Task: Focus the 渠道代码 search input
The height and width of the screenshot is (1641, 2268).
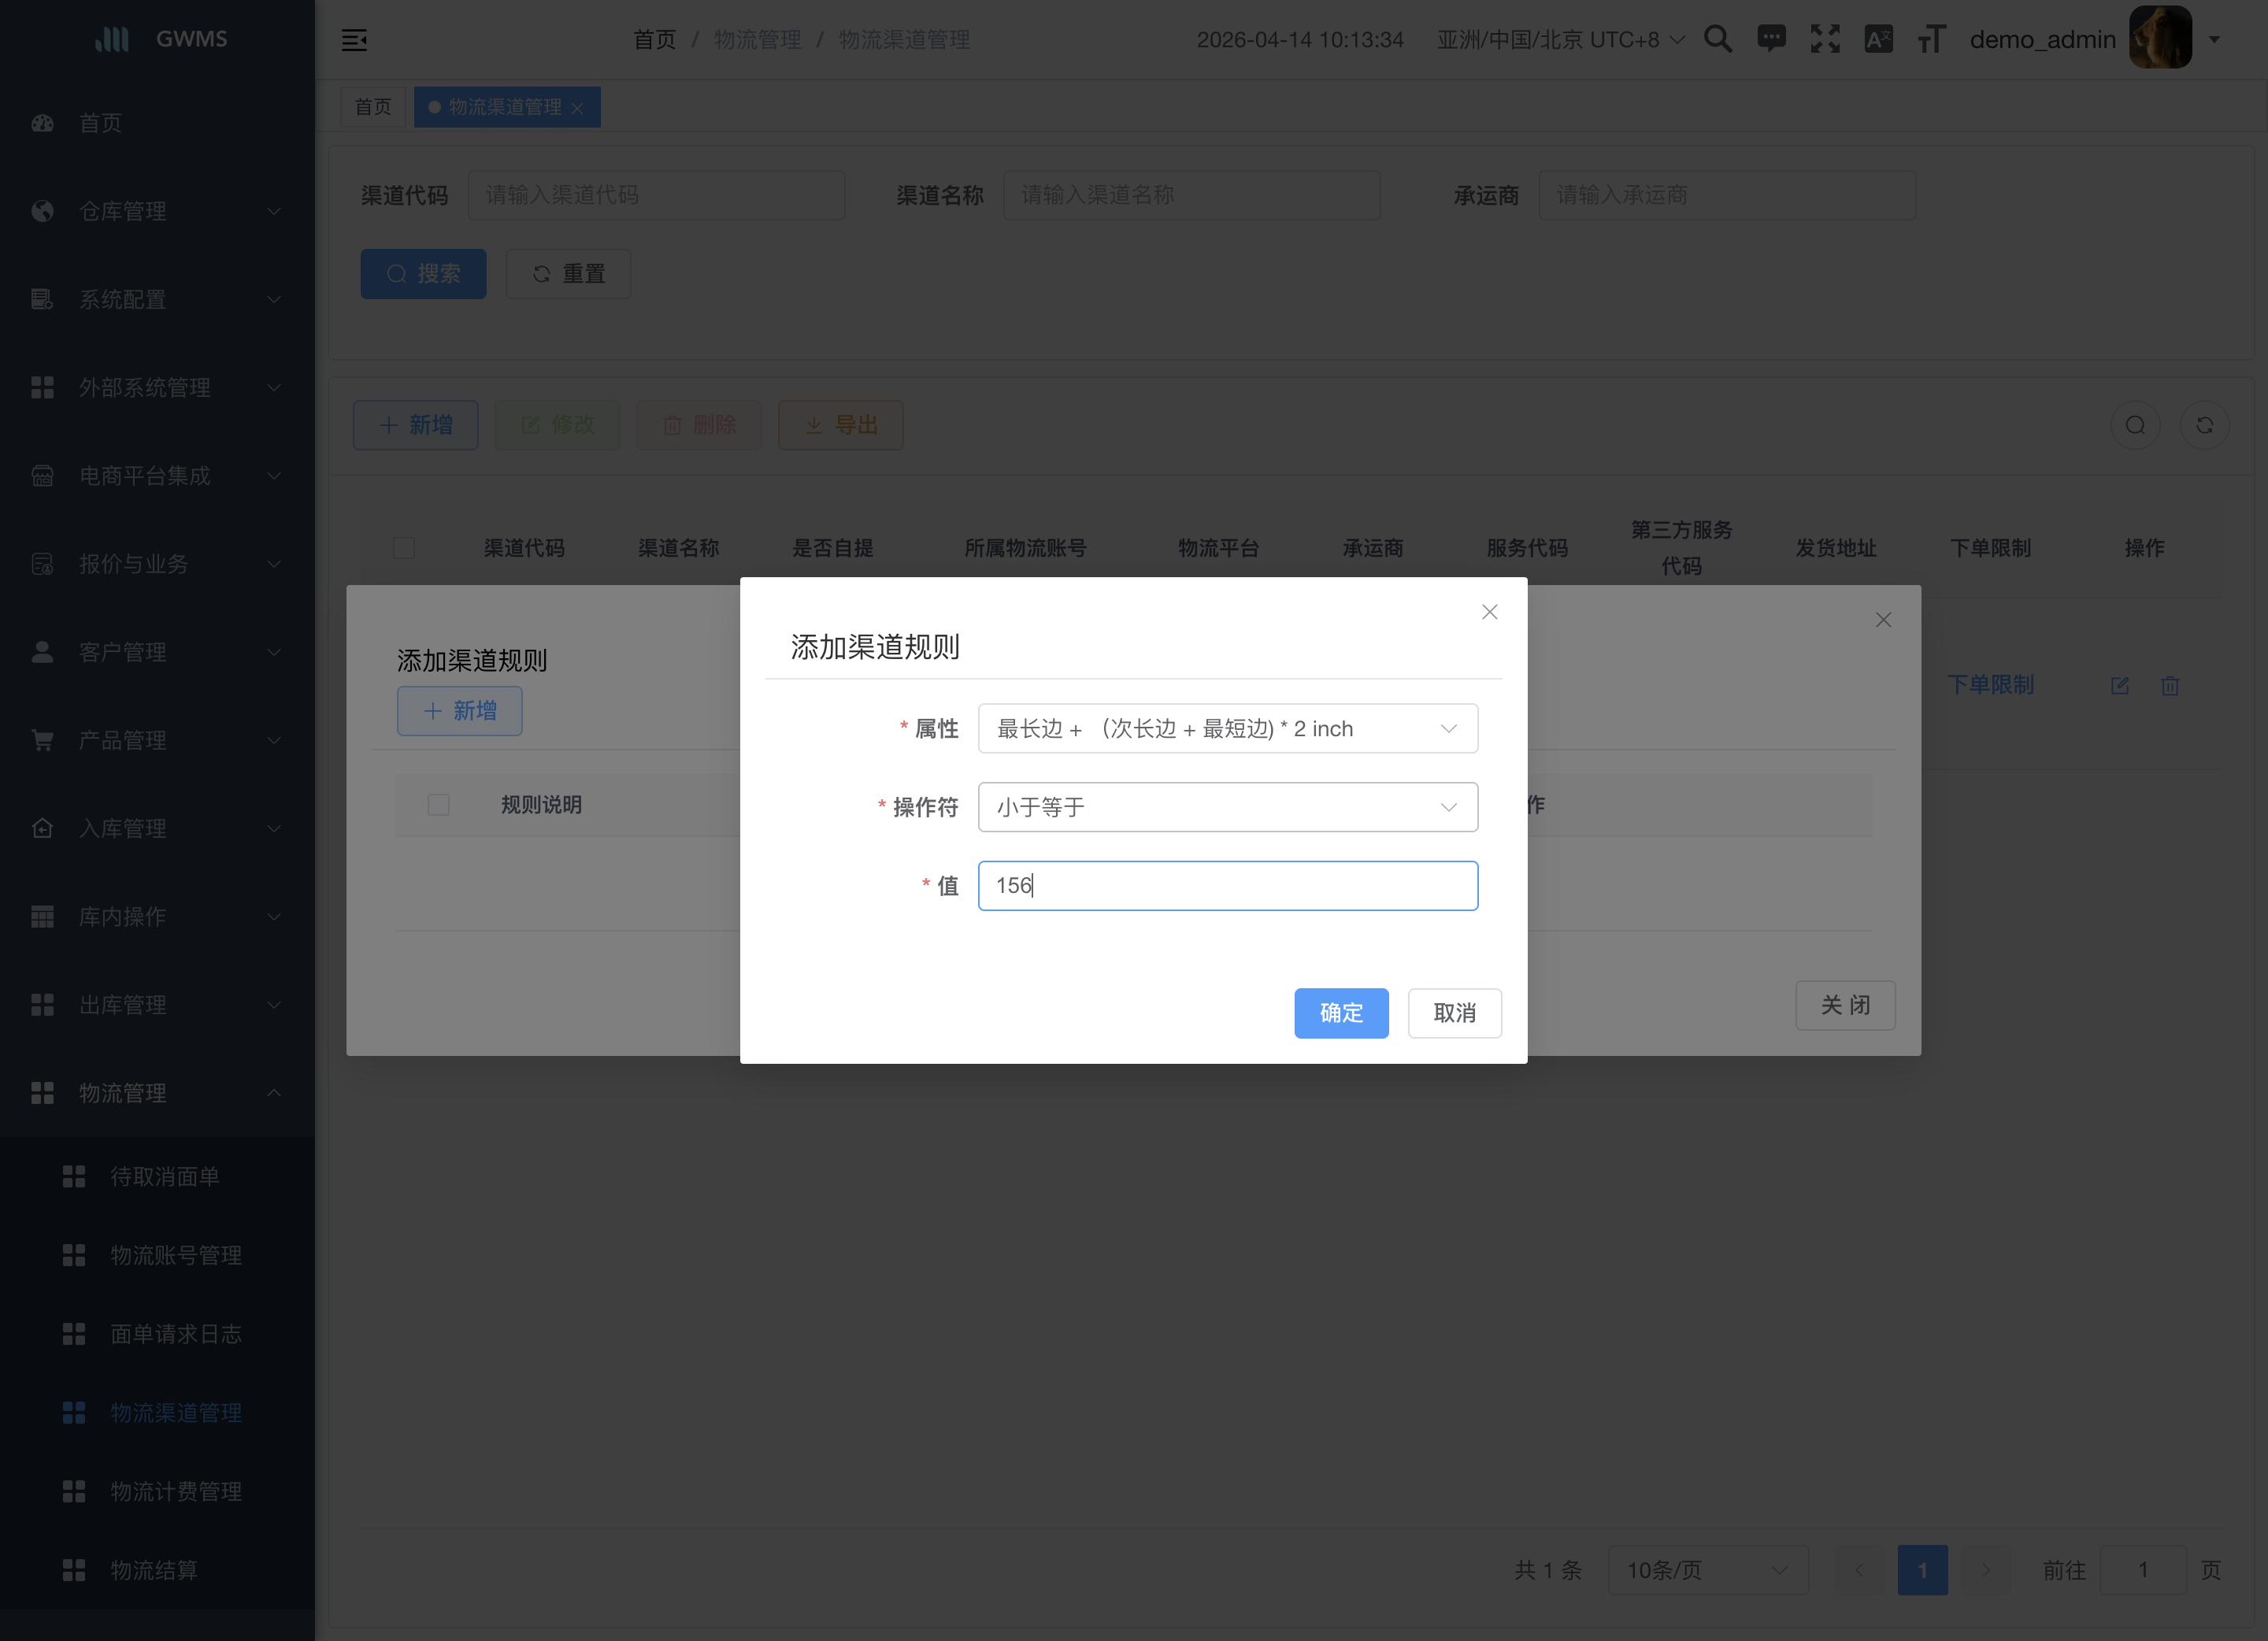Action: point(656,195)
